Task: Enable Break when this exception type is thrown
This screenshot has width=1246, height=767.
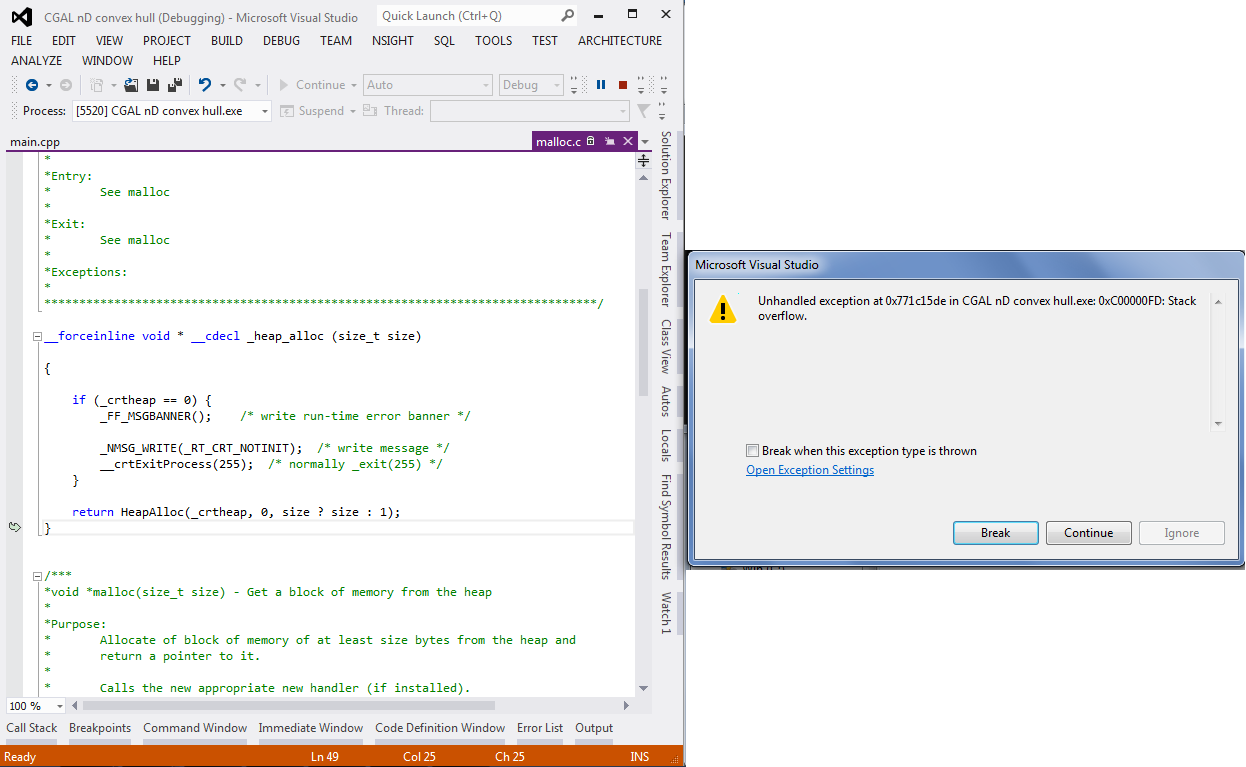Action: (x=752, y=451)
